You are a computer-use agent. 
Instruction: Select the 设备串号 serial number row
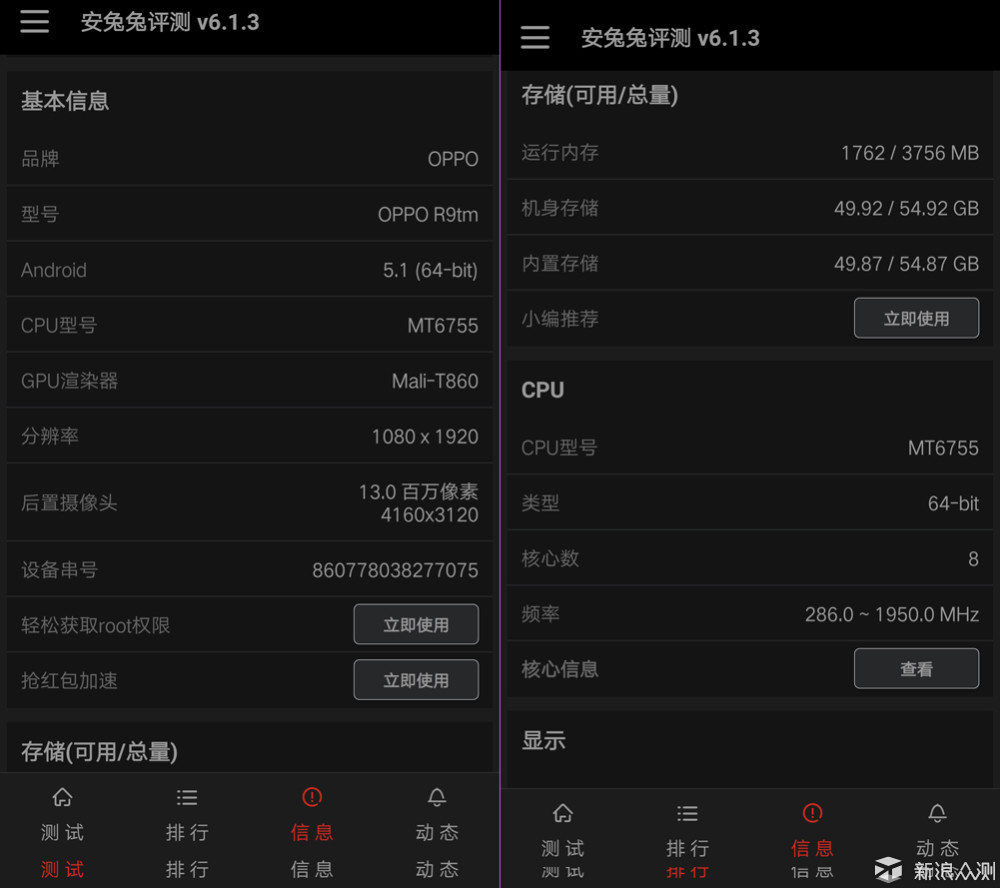(250, 569)
